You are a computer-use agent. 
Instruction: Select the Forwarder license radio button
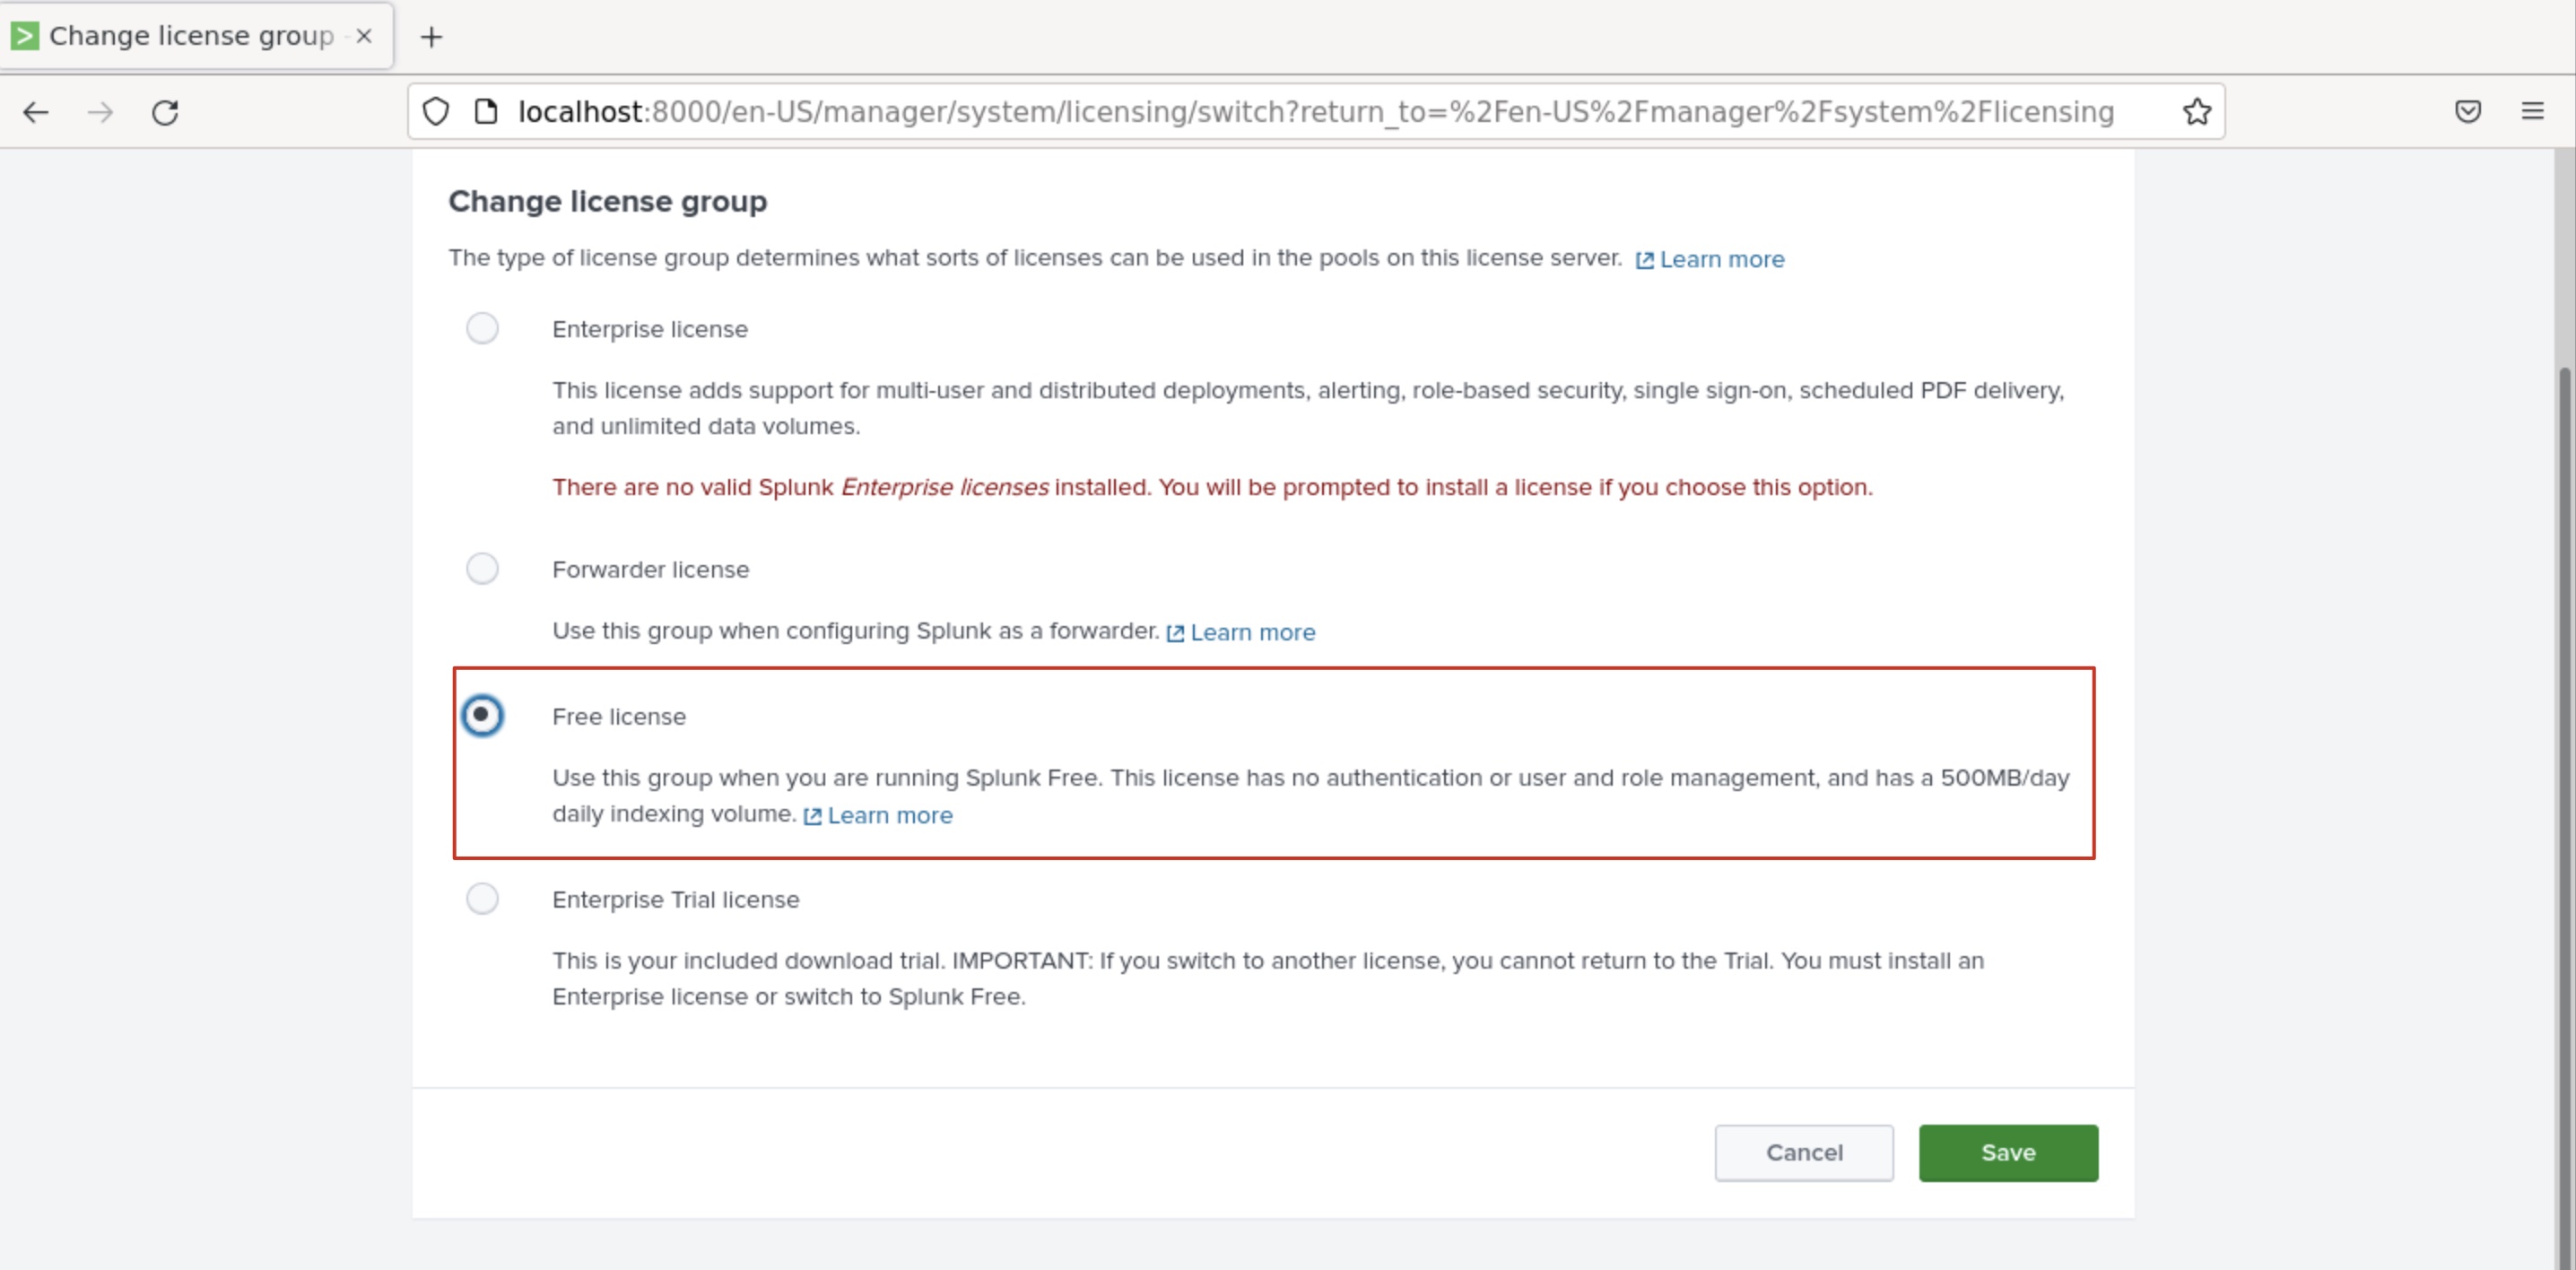[482, 568]
